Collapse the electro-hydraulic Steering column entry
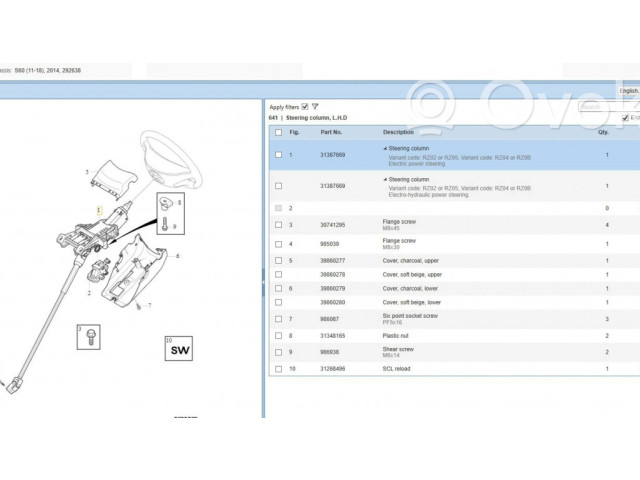640x480 pixels. [385, 180]
